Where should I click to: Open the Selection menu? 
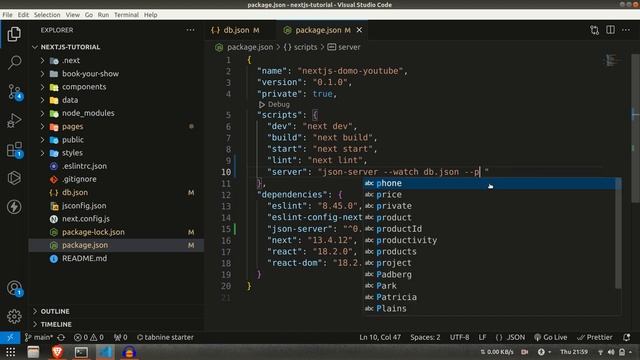[x=47, y=15]
